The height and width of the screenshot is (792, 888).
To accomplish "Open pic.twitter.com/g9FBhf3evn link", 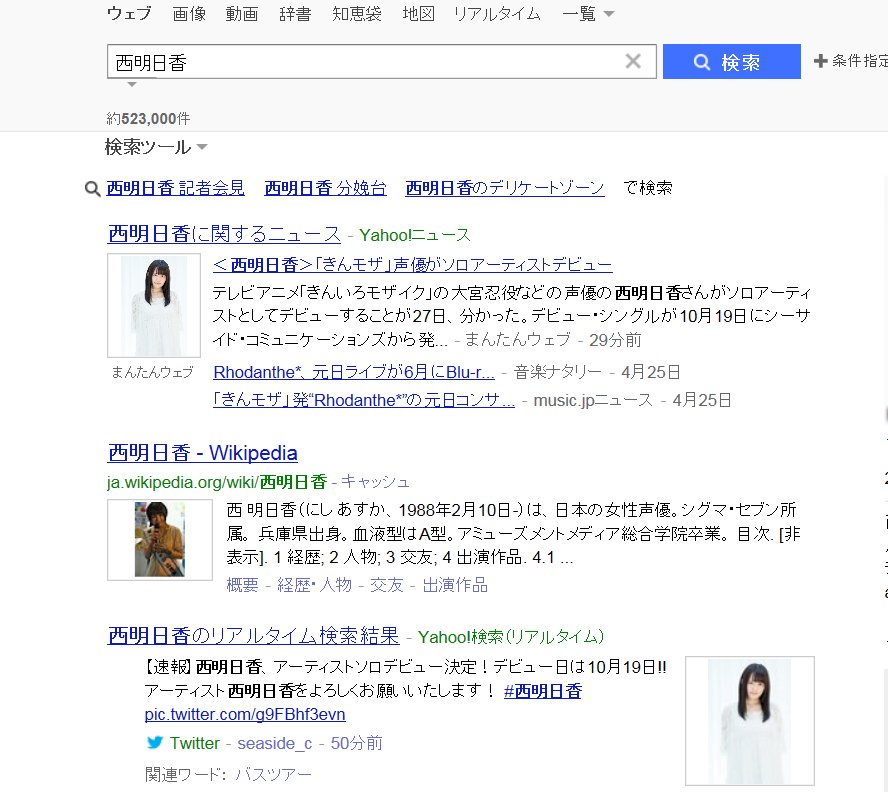I will (x=245, y=714).
